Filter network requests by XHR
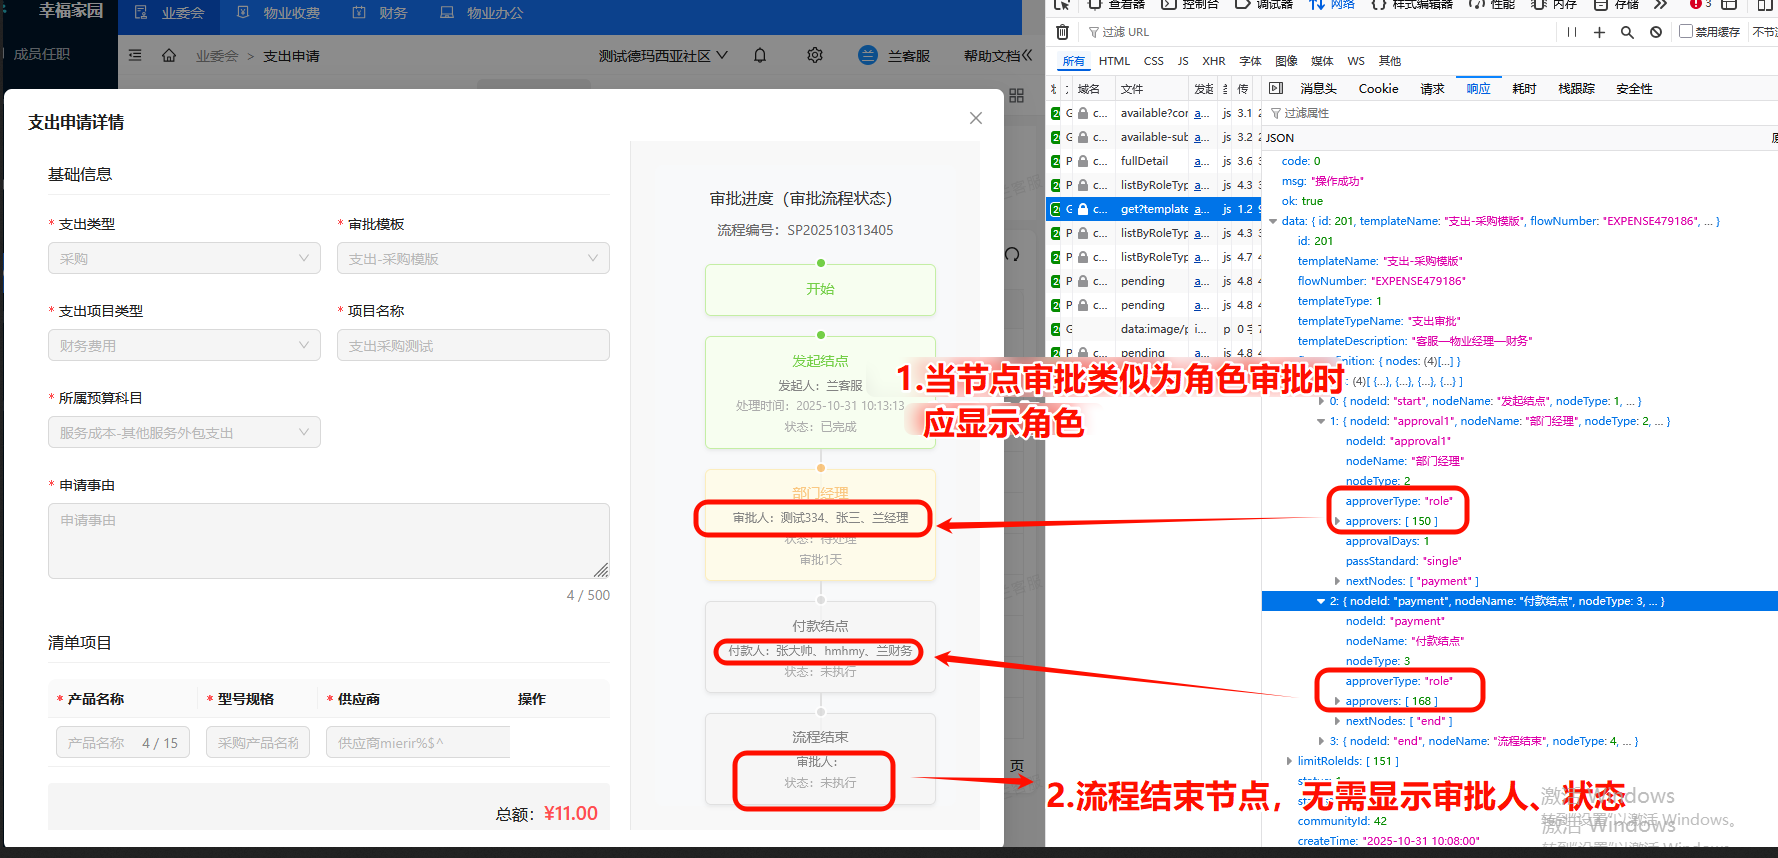Image resolution: width=1778 pixels, height=858 pixels. 1214,61
